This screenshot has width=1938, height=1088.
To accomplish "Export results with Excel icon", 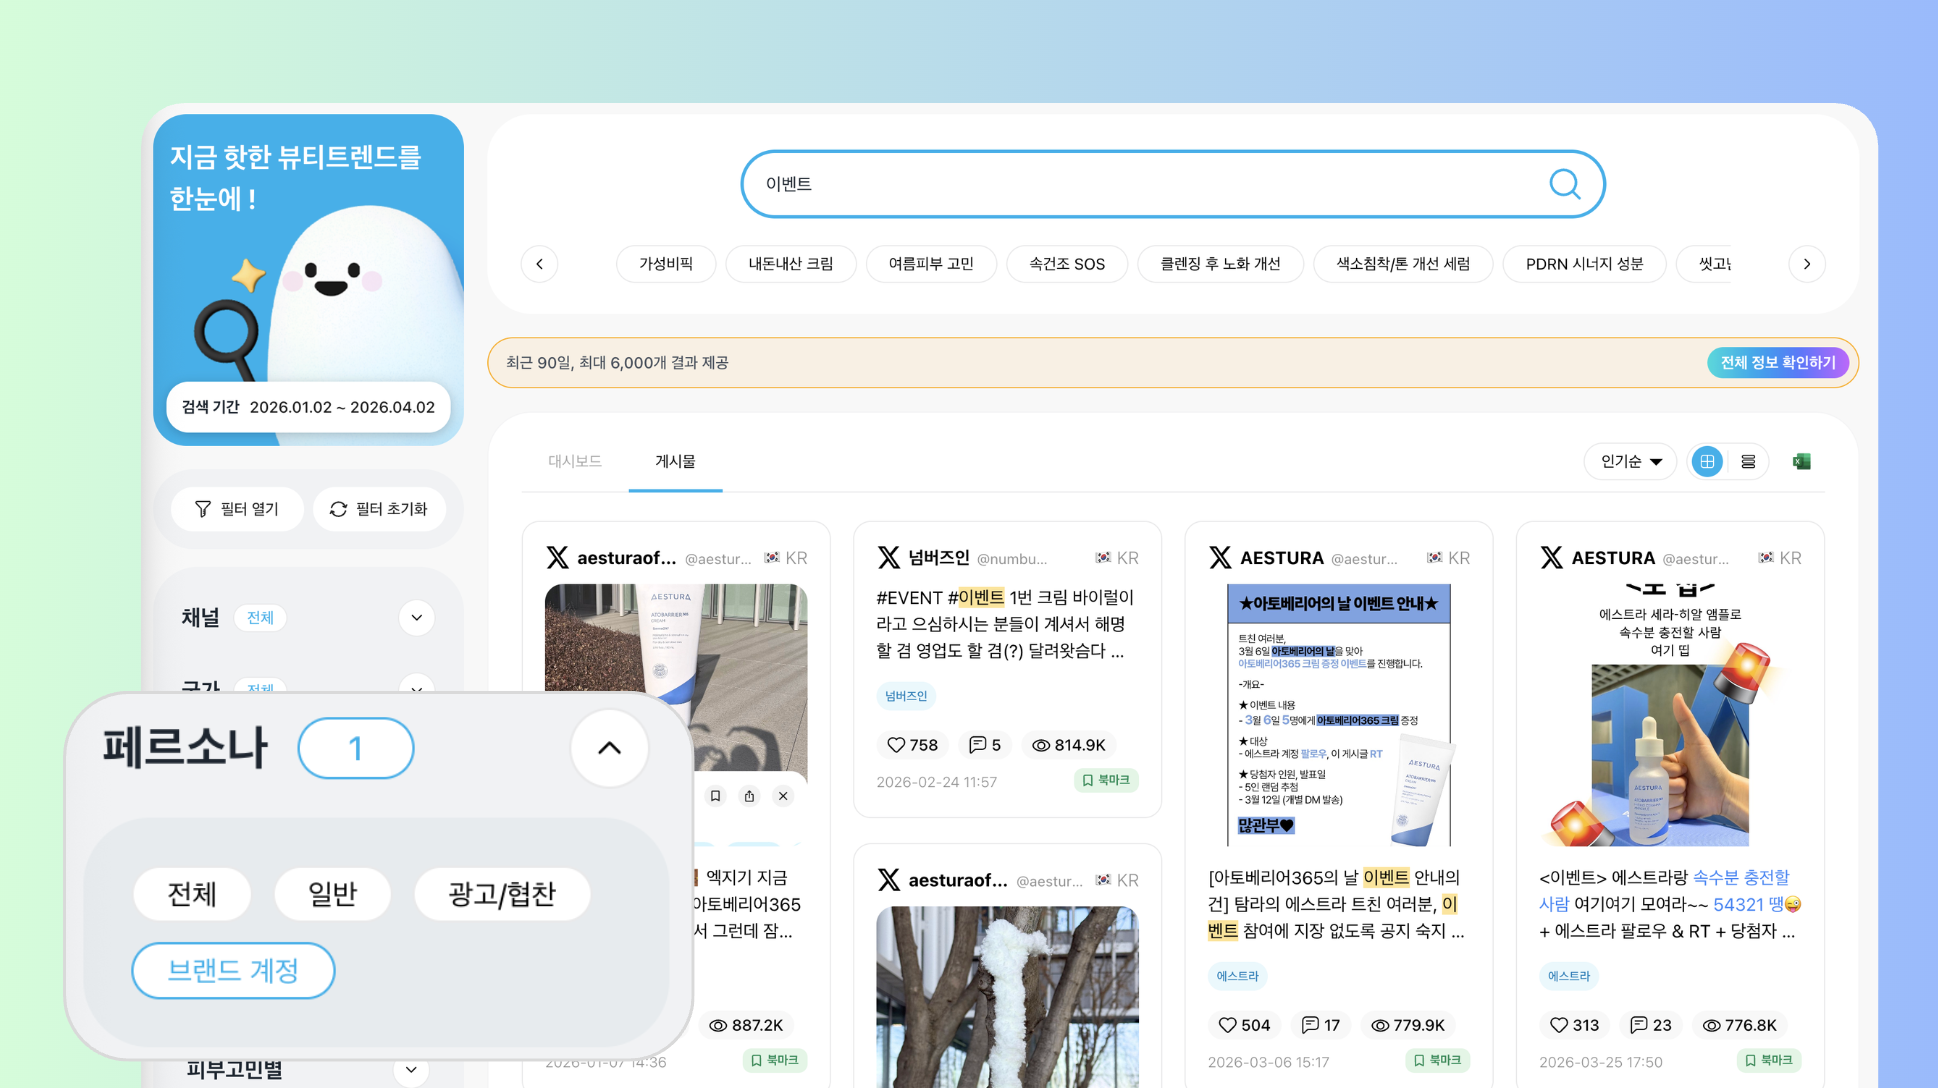I will (1802, 461).
